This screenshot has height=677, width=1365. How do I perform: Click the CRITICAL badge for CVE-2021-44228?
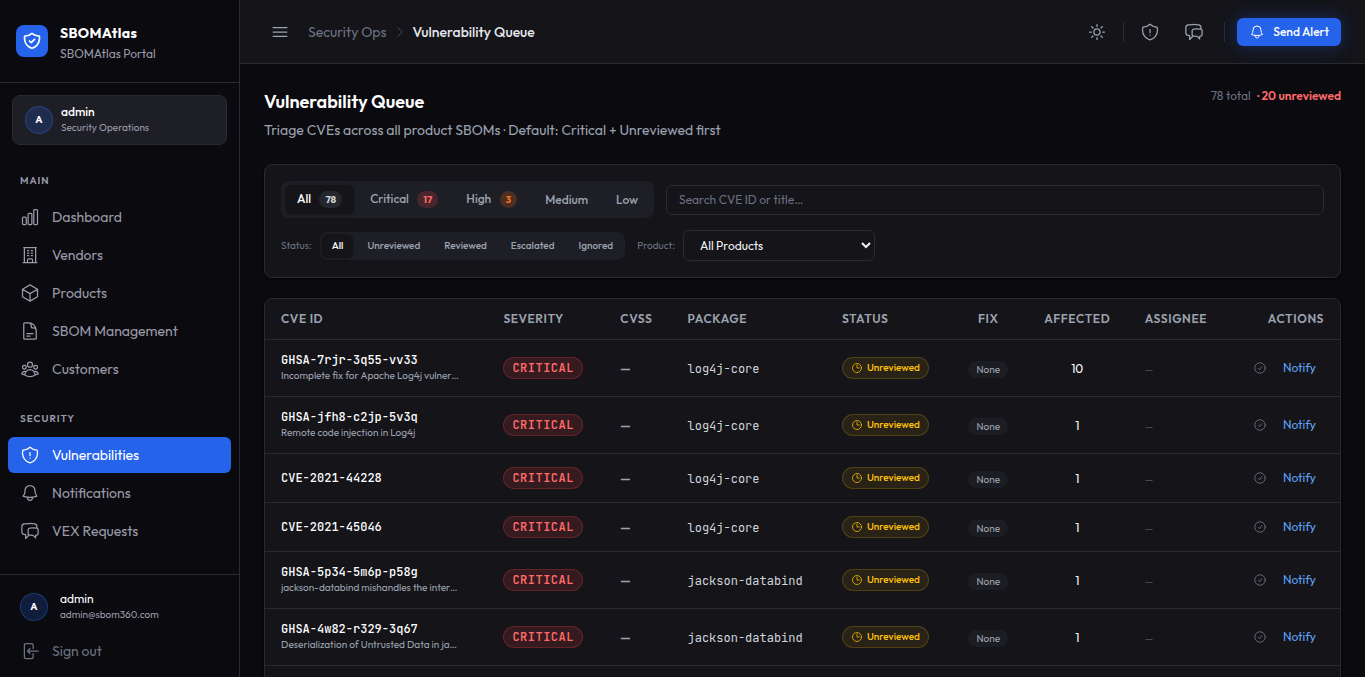tap(543, 478)
